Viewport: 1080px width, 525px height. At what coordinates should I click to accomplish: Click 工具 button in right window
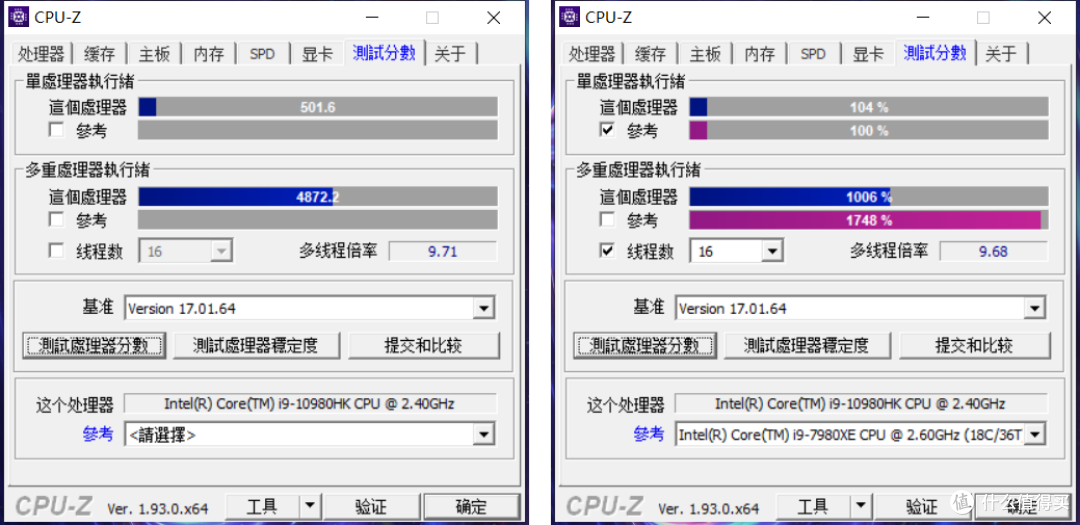pyautogui.click(x=814, y=507)
